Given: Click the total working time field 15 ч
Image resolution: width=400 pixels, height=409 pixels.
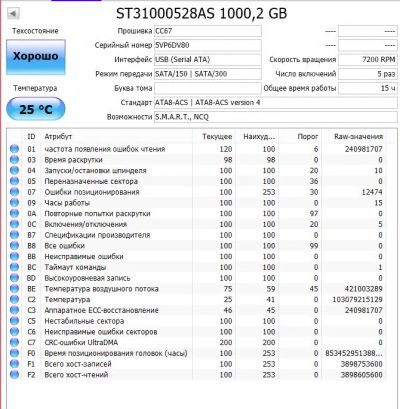Looking at the screenshot, I should click(x=368, y=88).
